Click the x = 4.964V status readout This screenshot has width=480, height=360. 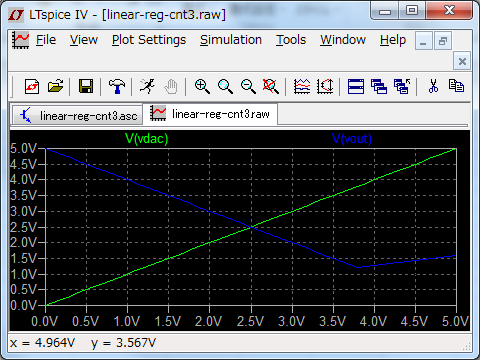pyautogui.click(x=42, y=343)
